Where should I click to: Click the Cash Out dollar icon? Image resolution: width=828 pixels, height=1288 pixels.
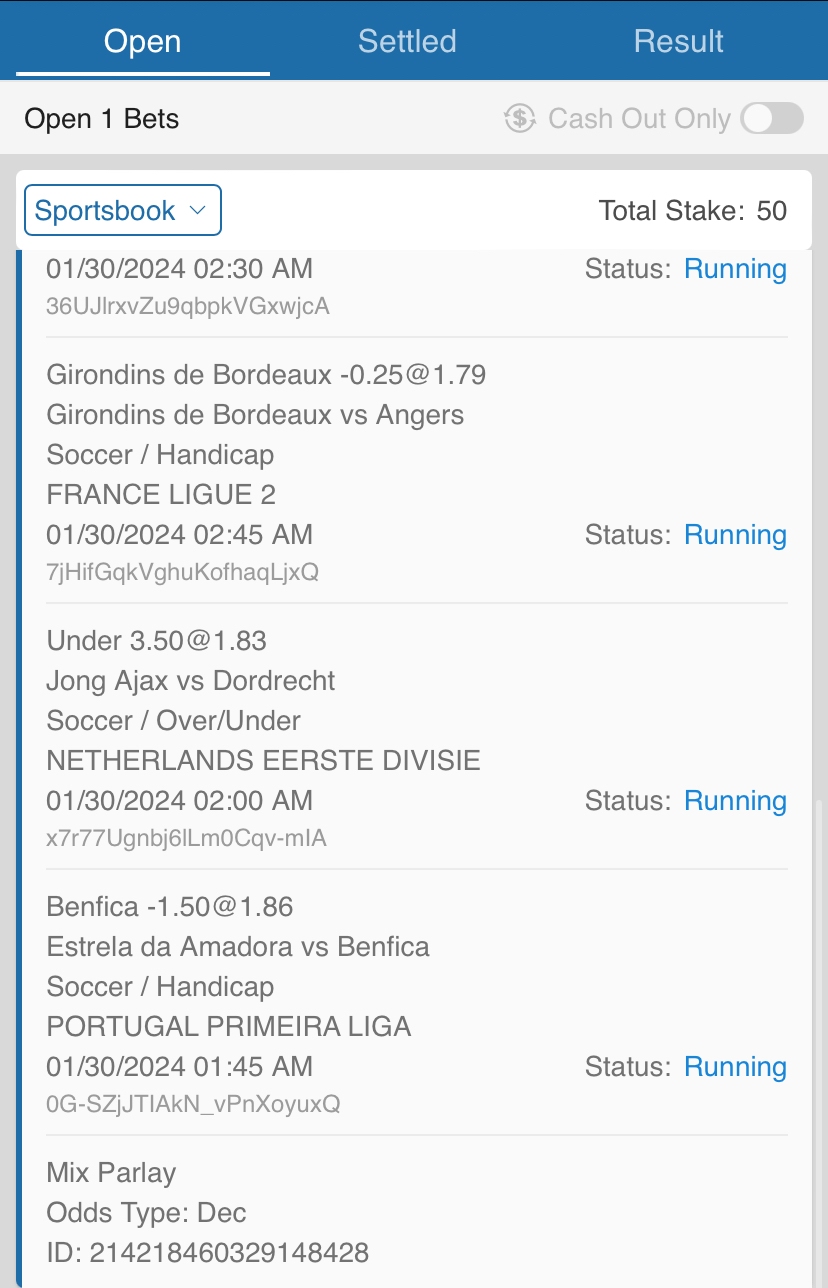click(x=520, y=119)
